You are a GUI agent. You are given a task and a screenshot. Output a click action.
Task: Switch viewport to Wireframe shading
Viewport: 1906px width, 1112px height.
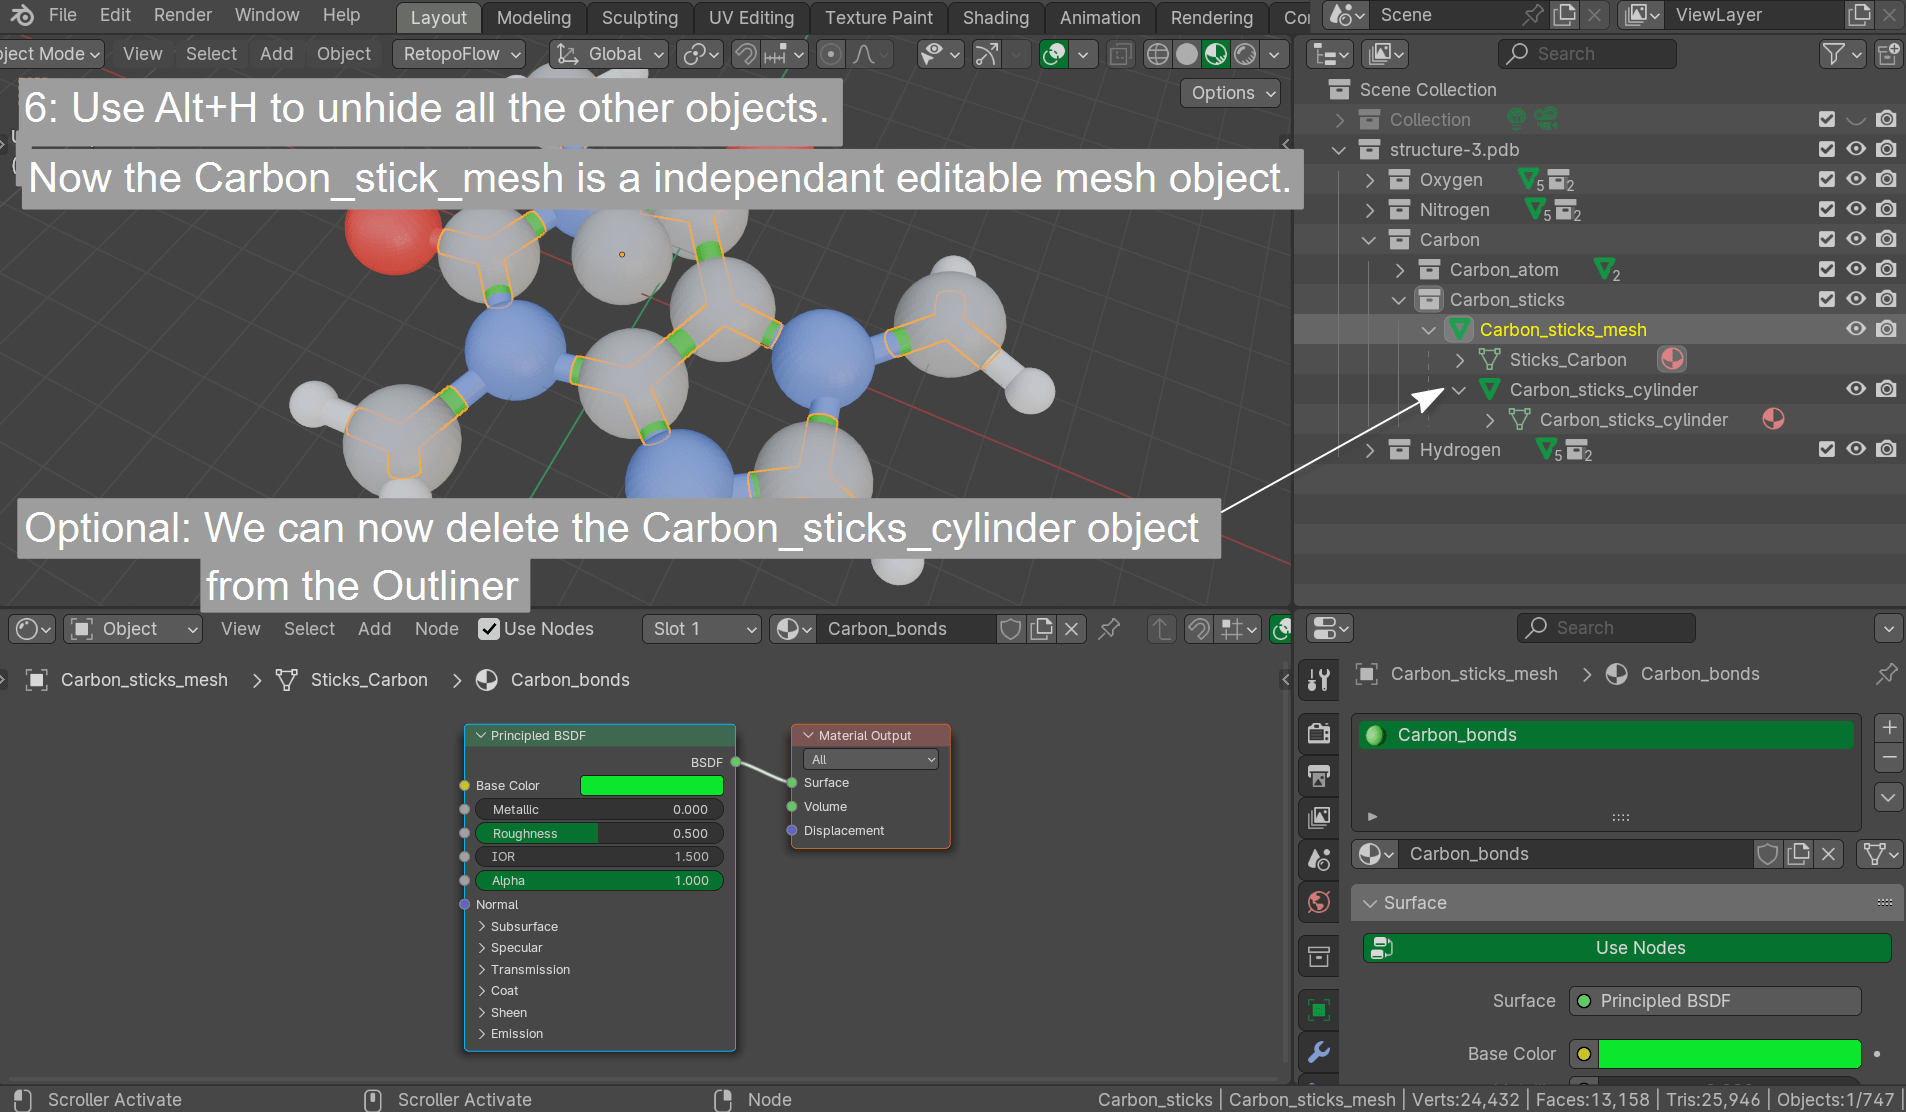click(1157, 54)
